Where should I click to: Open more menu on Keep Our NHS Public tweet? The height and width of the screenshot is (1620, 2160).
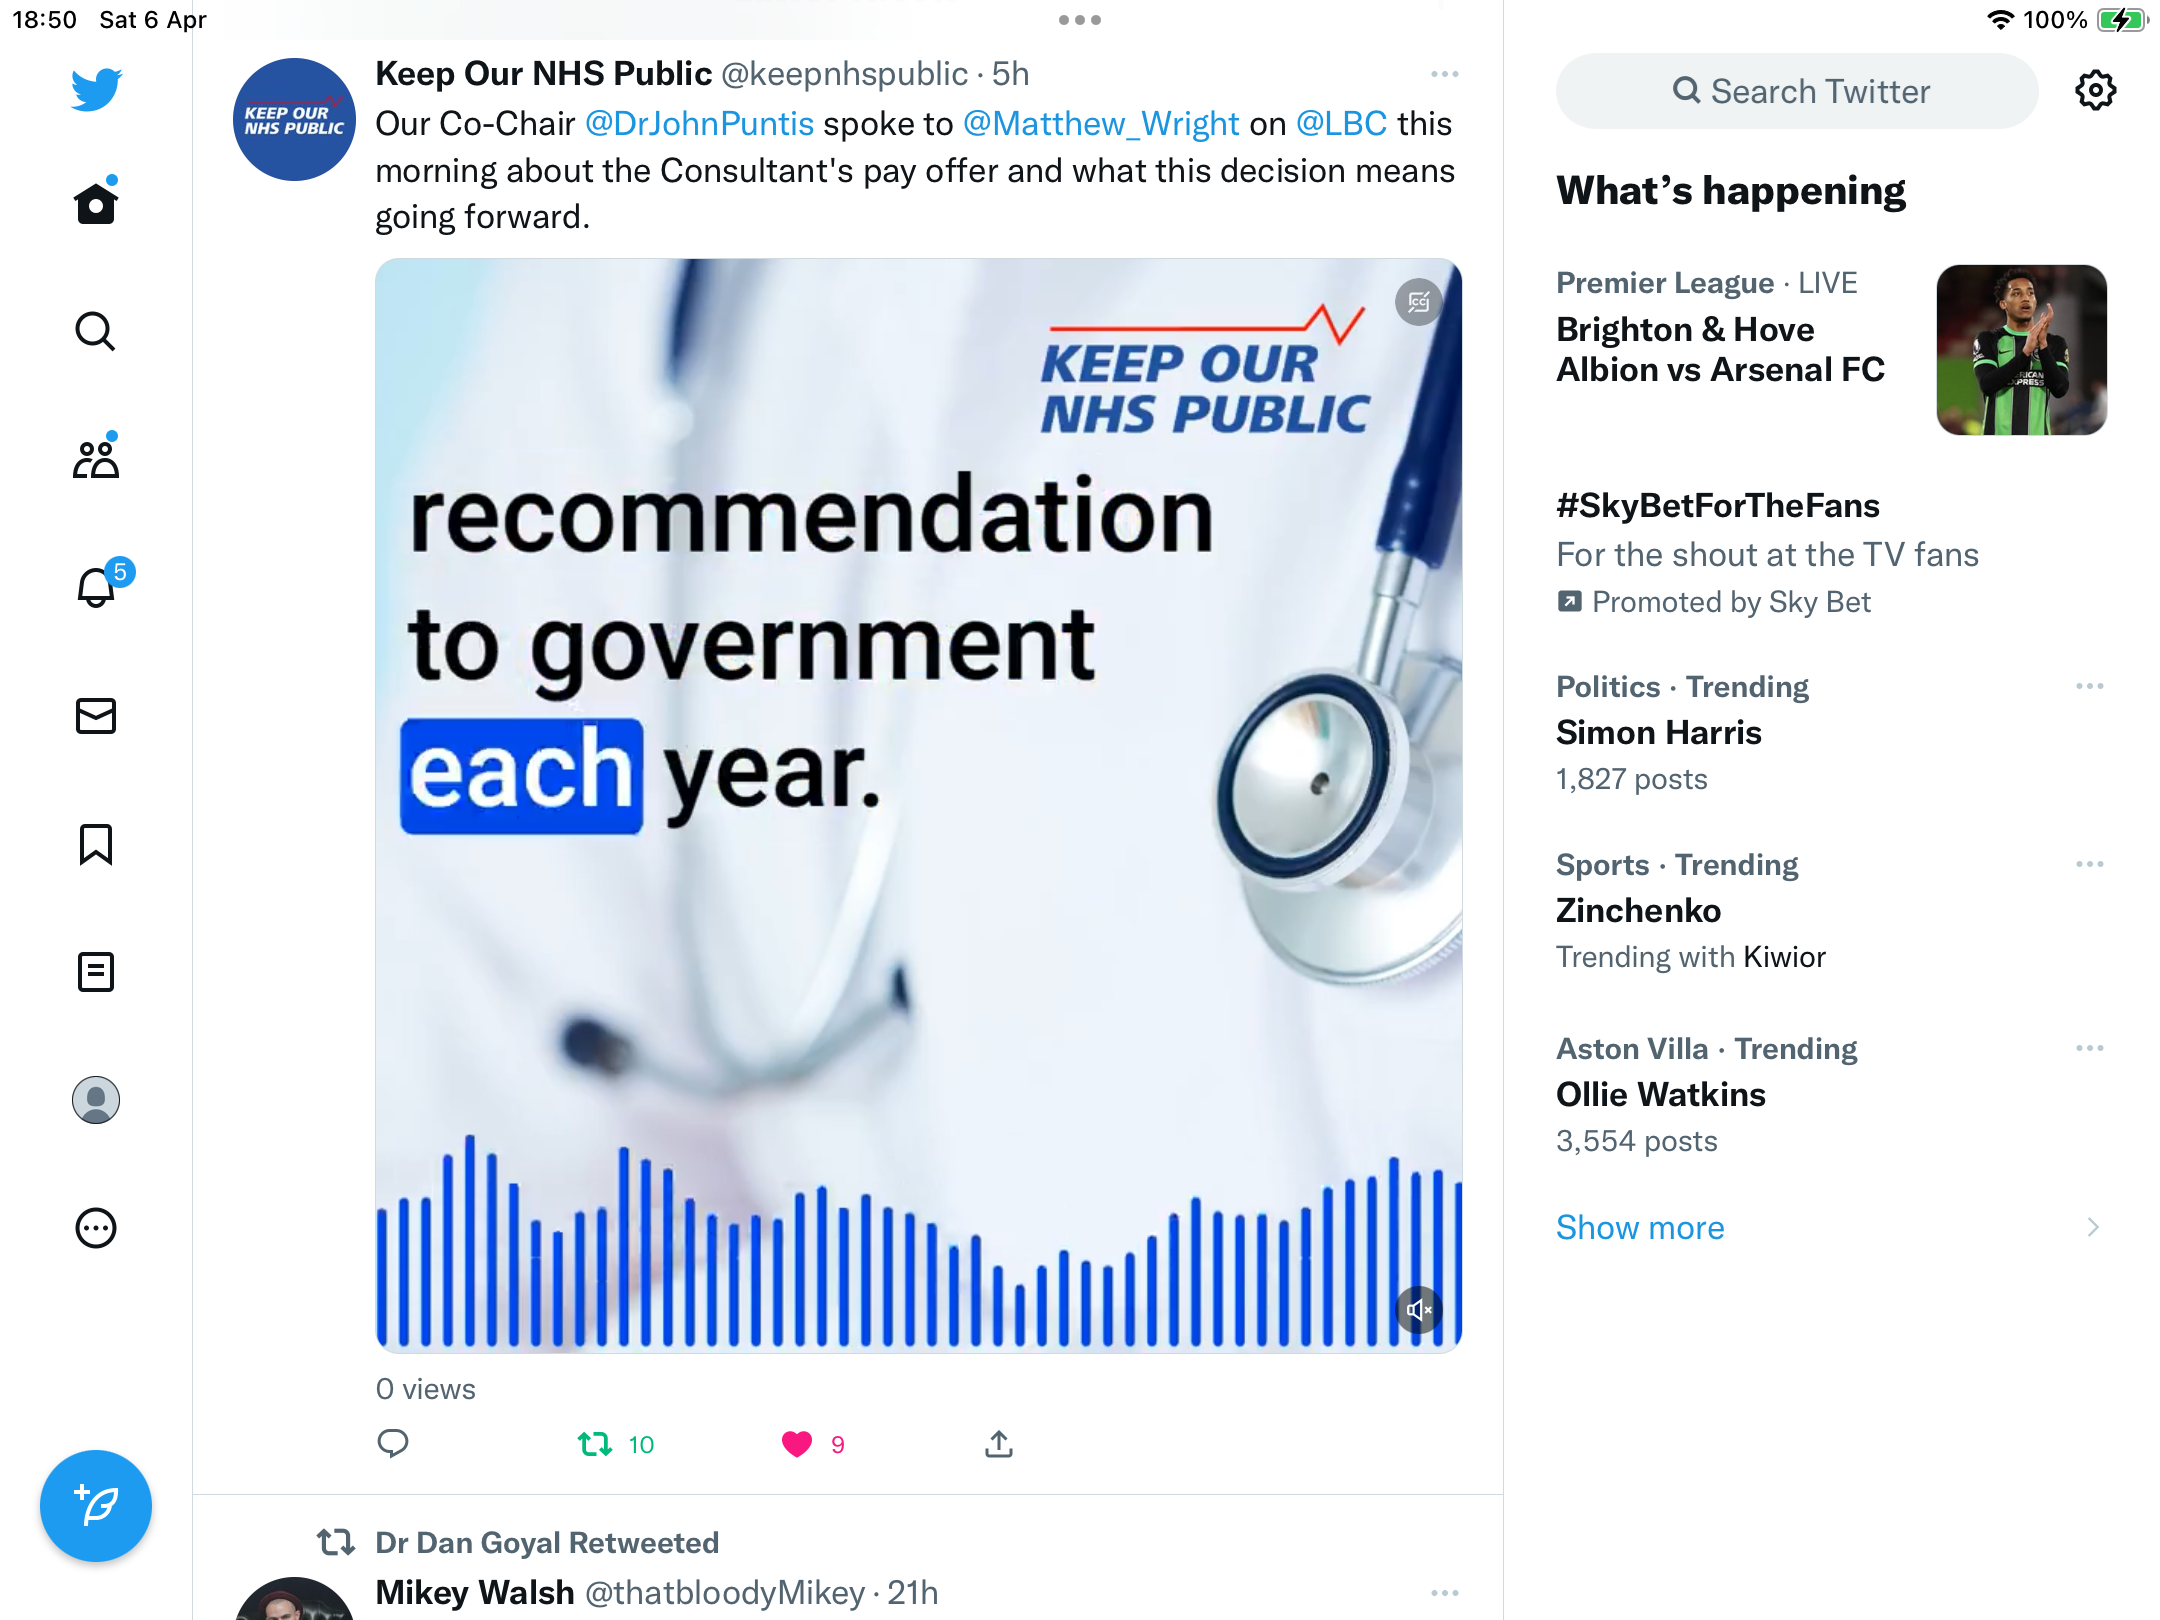click(1445, 74)
